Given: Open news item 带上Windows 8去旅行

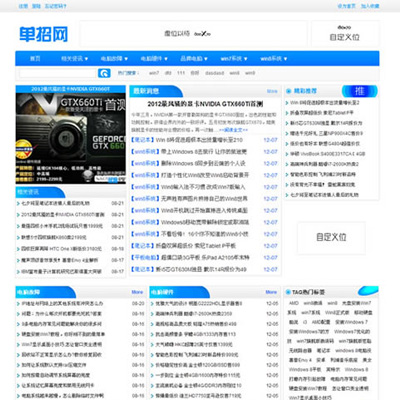Looking at the screenshot, I should tap(204, 152).
